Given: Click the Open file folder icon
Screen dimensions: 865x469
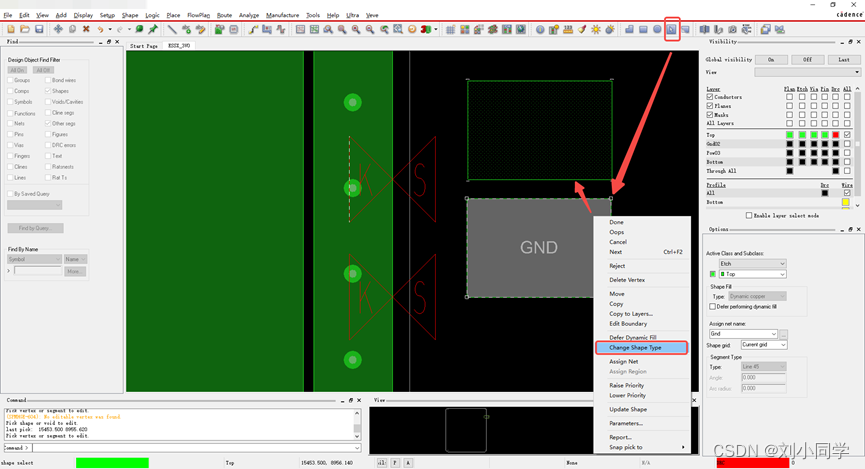Looking at the screenshot, I should coord(25,29).
